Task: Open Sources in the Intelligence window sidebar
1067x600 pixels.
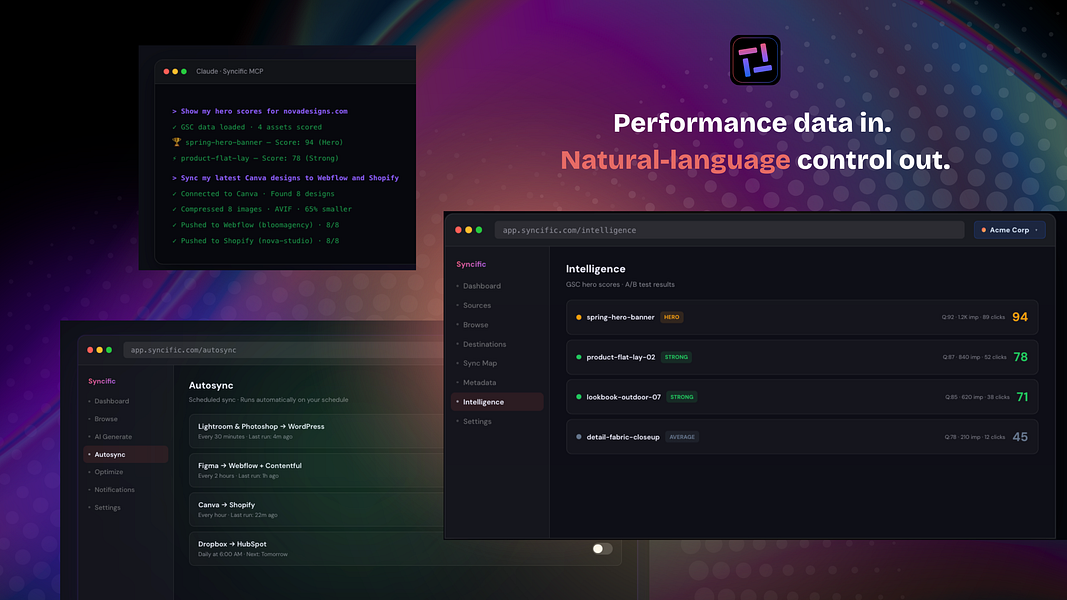Action: [477, 305]
